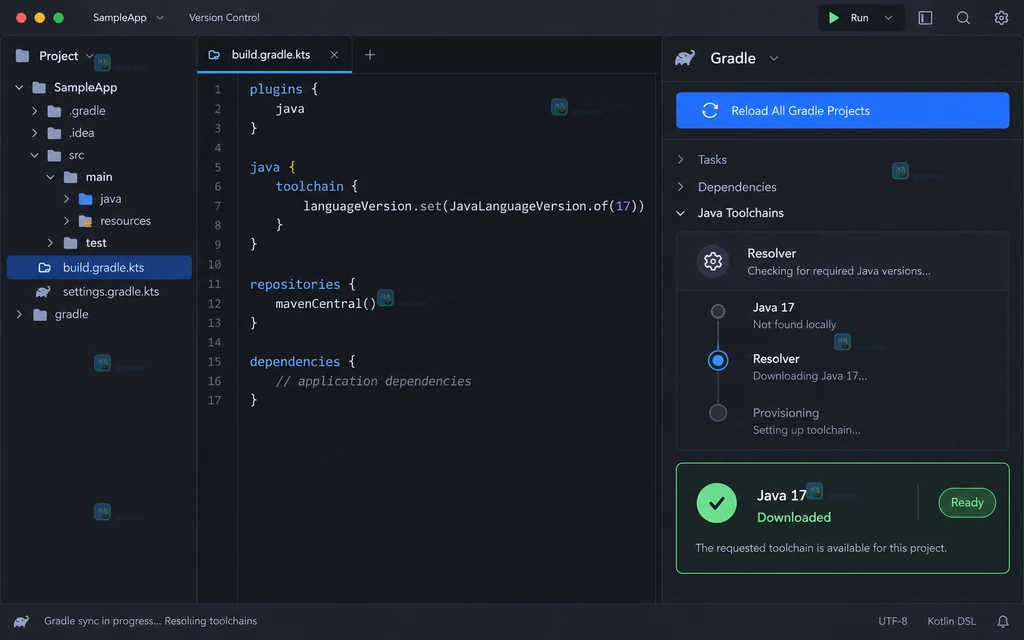Screen dimensions: 1024x640
Task: Add a new editor tab with plus
Action: click(x=370, y=55)
